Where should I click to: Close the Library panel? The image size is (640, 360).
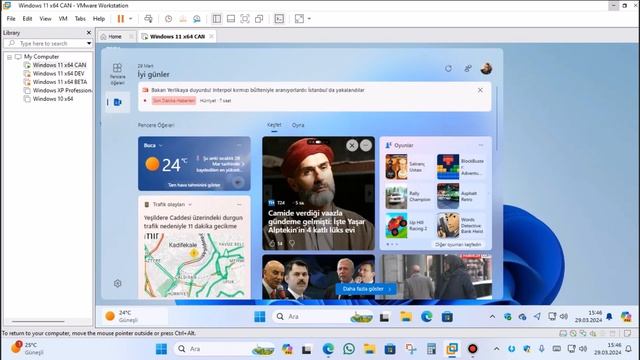click(x=89, y=33)
